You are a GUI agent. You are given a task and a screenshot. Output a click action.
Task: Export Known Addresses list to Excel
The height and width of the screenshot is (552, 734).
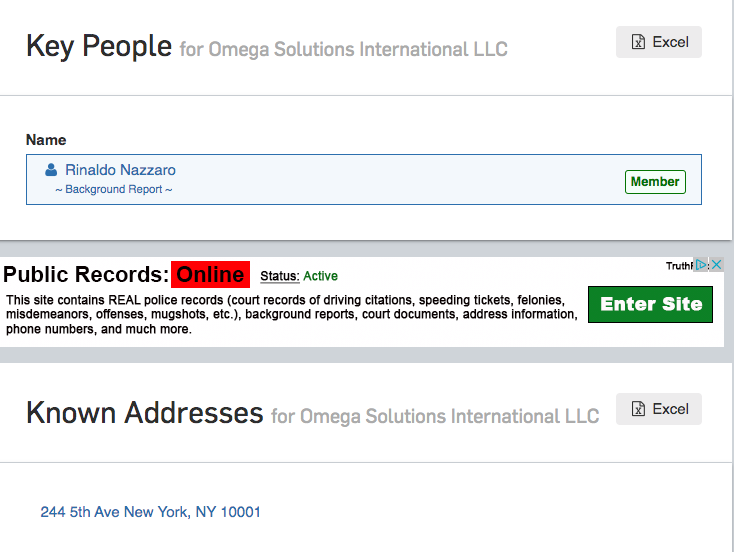(659, 409)
